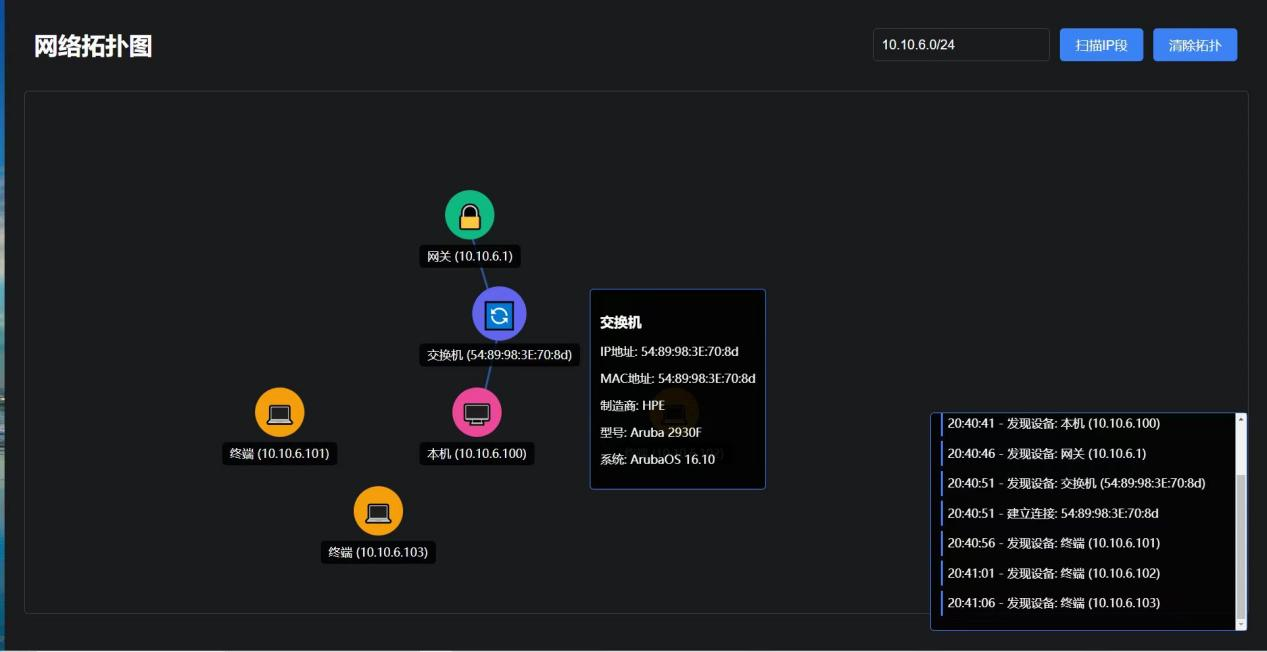
Task: Click the log panel scrollbar thumb
Action: (x=1241, y=545)
